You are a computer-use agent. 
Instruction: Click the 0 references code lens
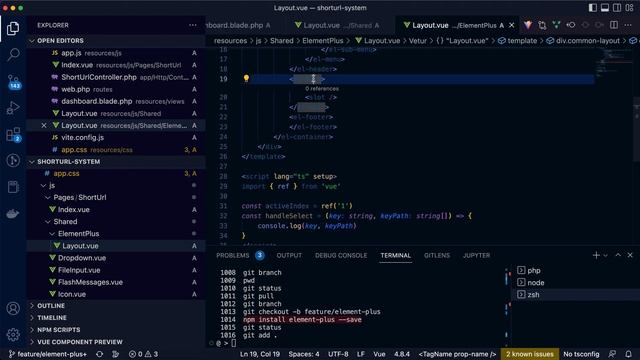click(322, 89)
